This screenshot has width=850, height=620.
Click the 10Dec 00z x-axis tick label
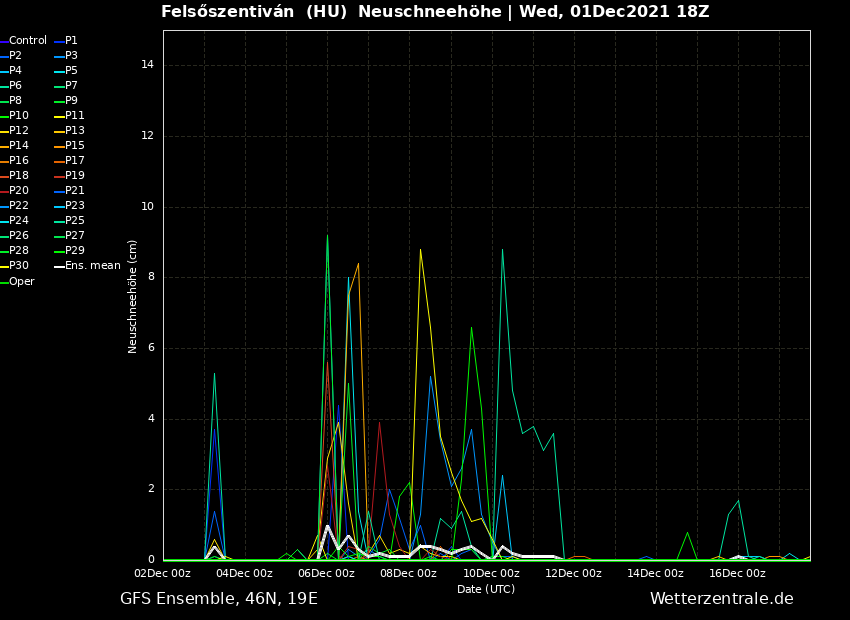point(491,574)
